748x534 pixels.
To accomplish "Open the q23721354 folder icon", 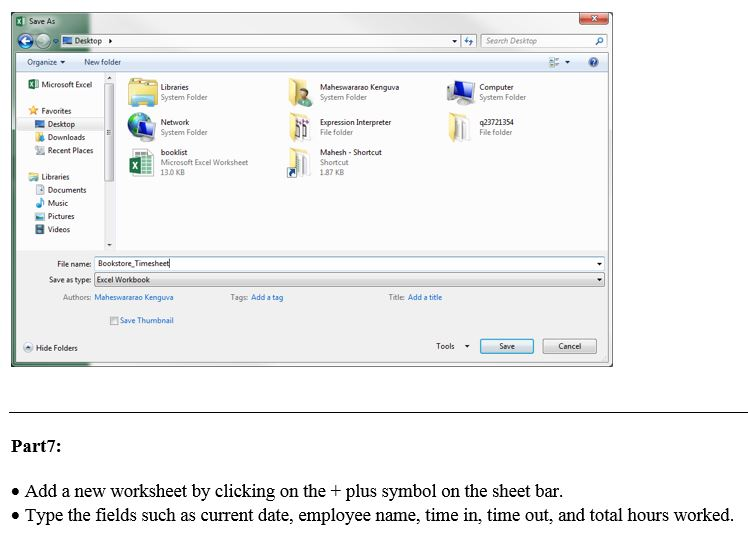I will click(x=459, y=127).
